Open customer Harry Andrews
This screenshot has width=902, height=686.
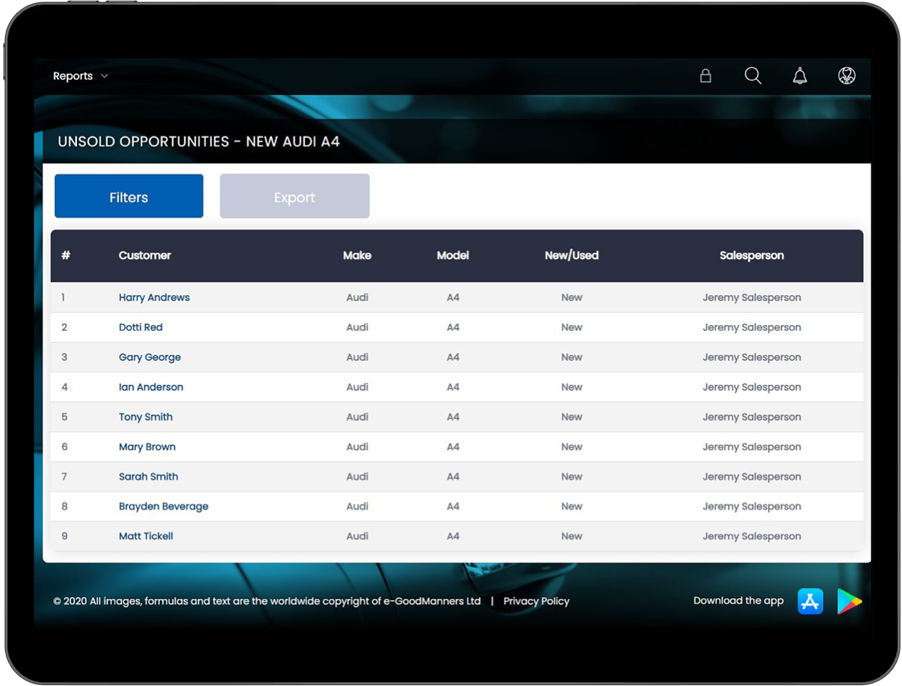[154, 298]
